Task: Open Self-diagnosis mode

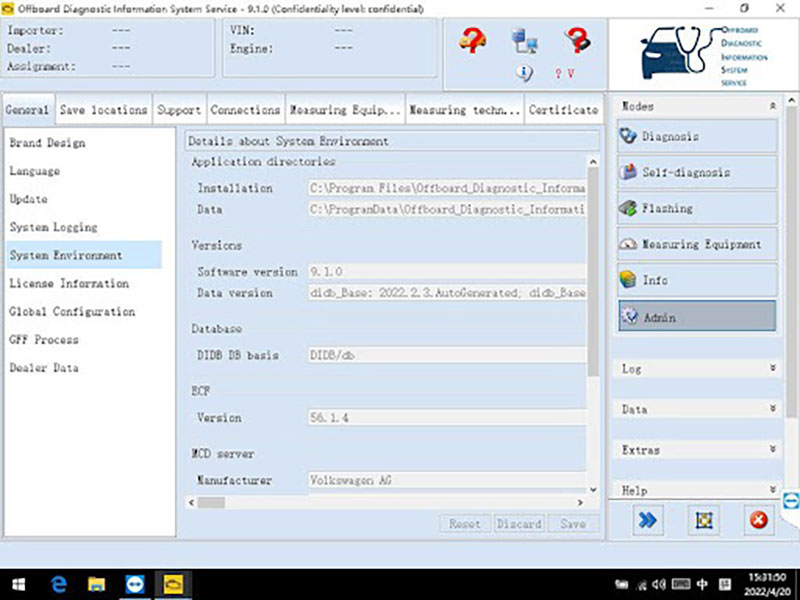Action: (697, 172)
